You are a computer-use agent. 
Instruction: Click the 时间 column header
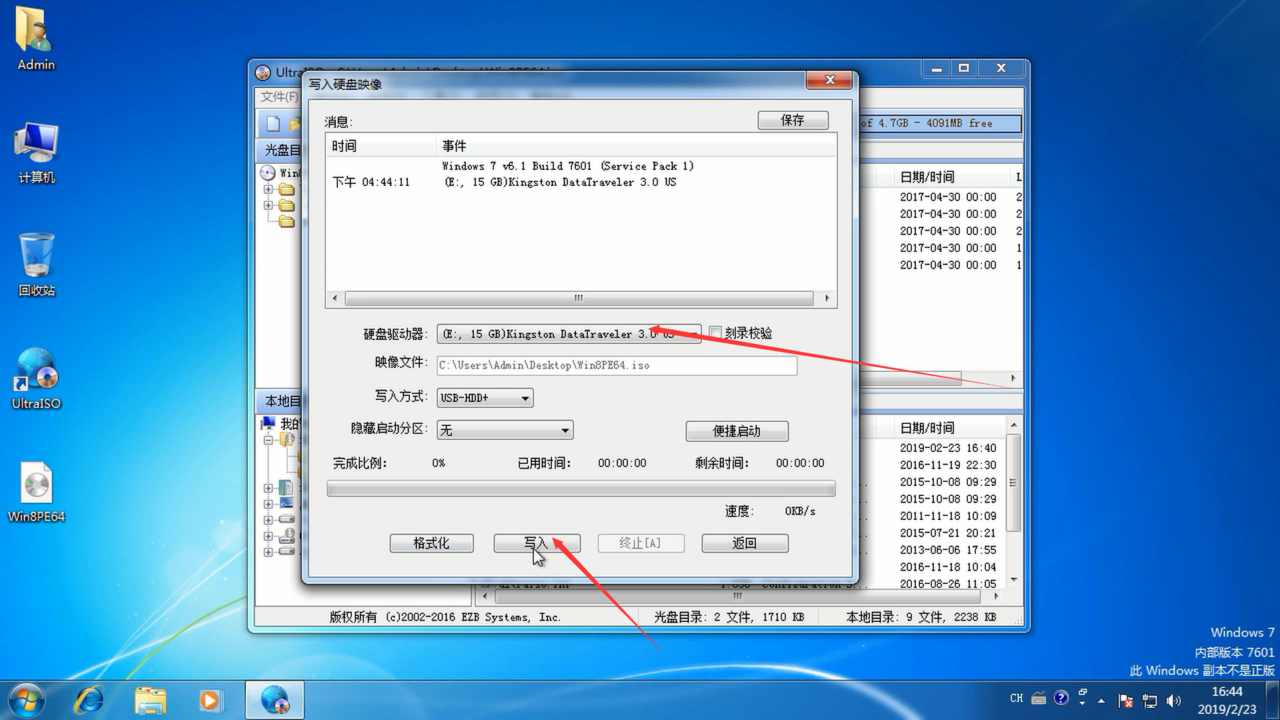pyautogui.click(x=382, y=146)
